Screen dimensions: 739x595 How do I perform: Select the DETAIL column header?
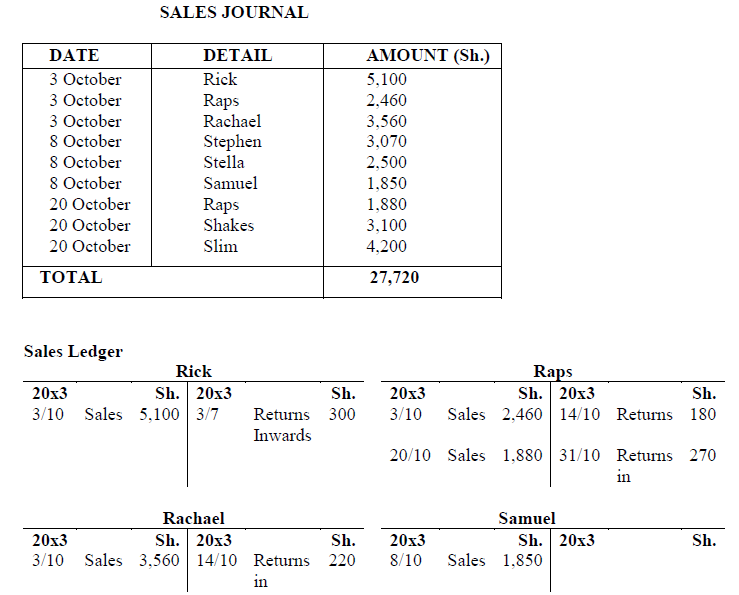pyautogui.click(x=237, y=56)
